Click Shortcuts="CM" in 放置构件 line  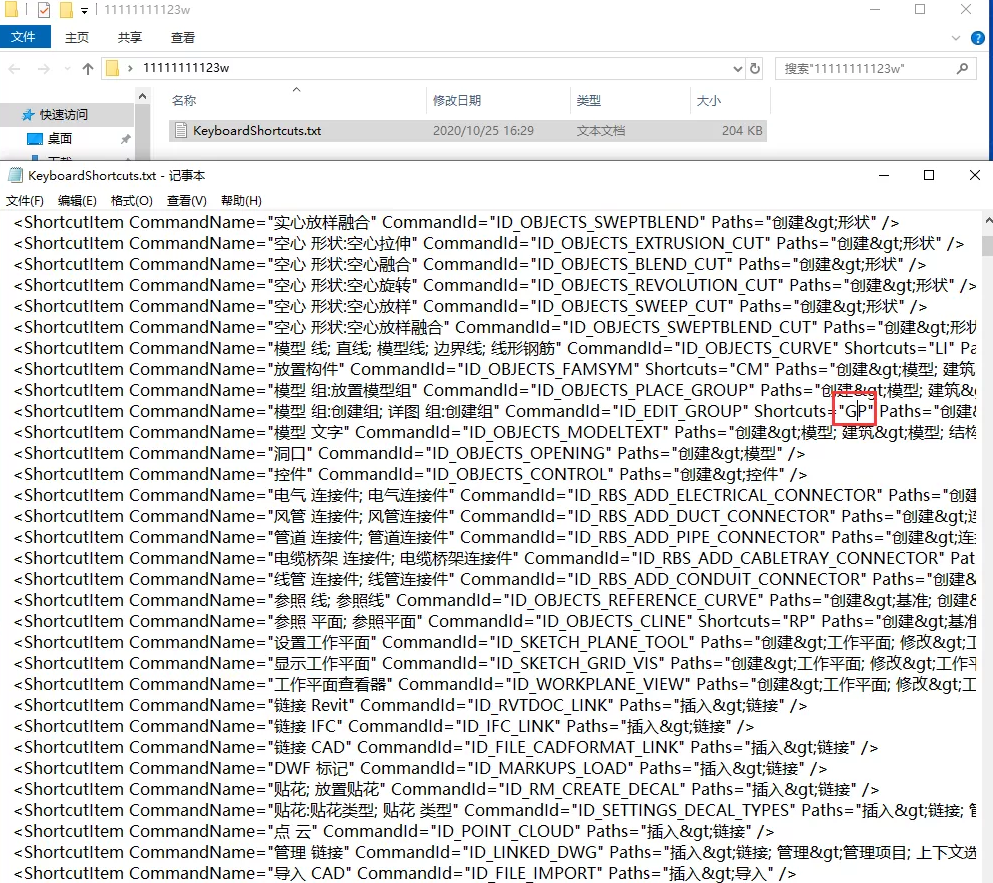tap(708, 369)
